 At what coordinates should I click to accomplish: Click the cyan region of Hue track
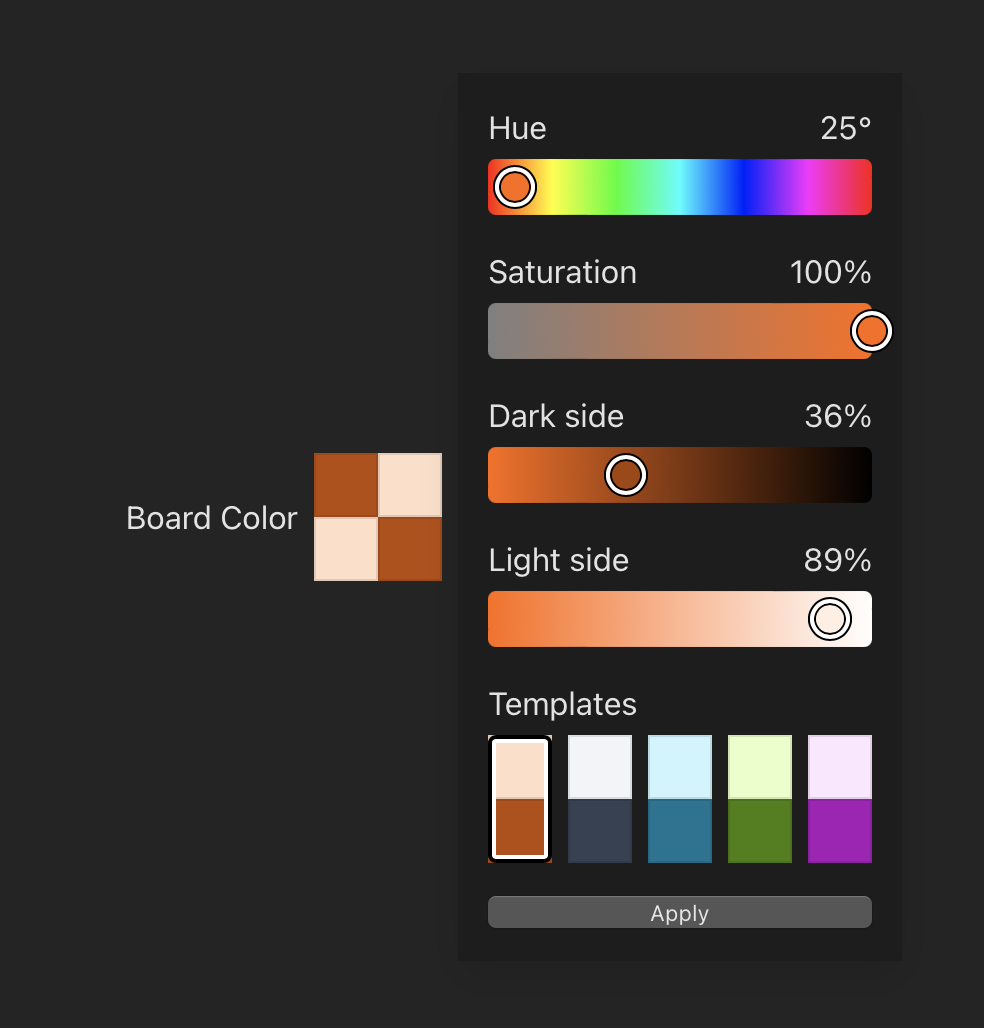point(680,187)
